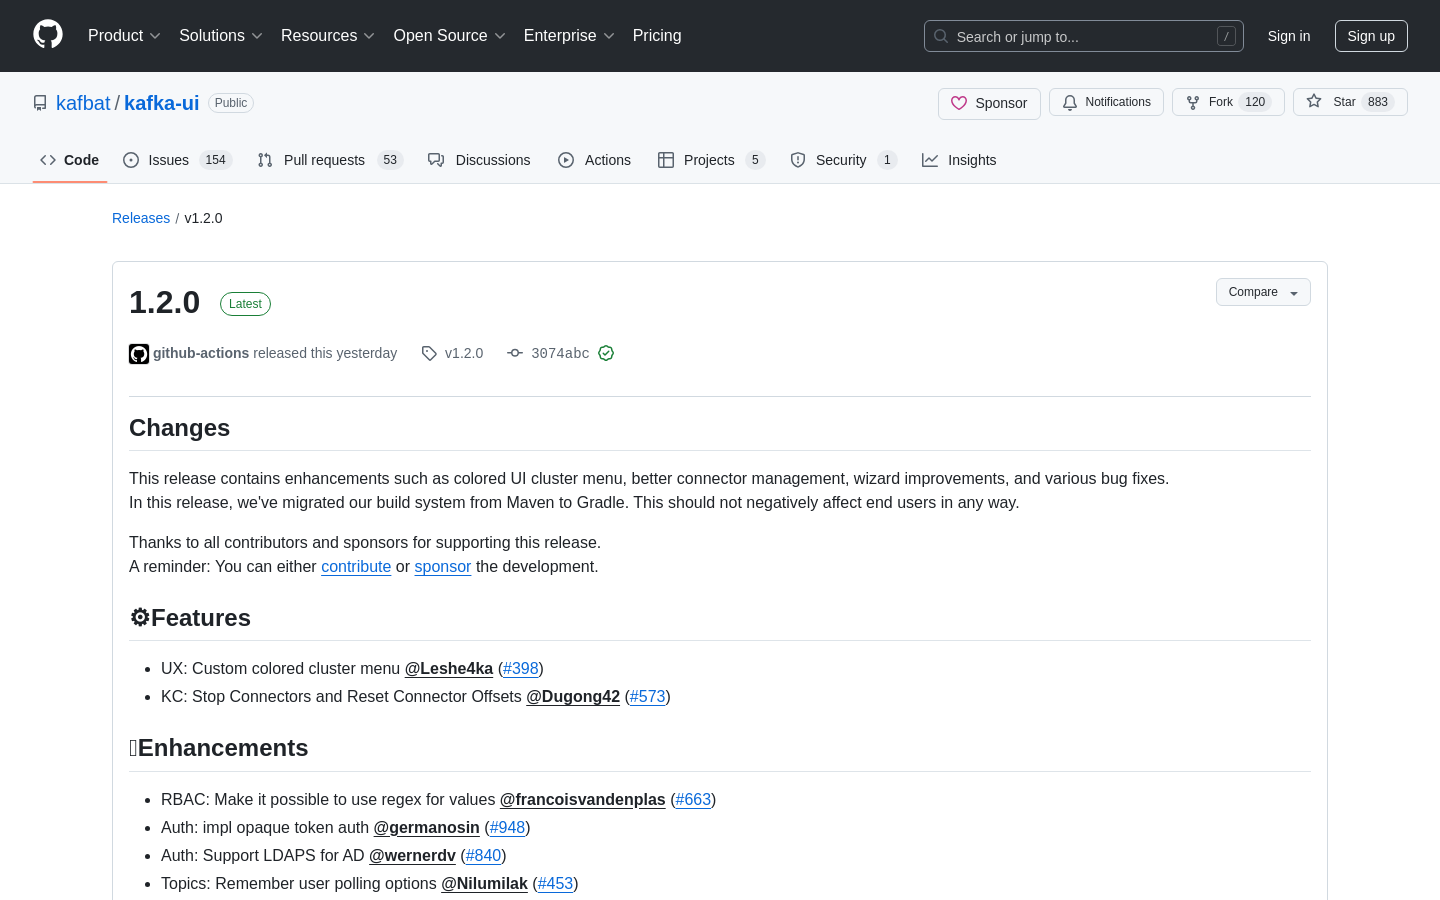Expand the Open Source menu
1440x900 pixels.
click(x=450, y=36)
